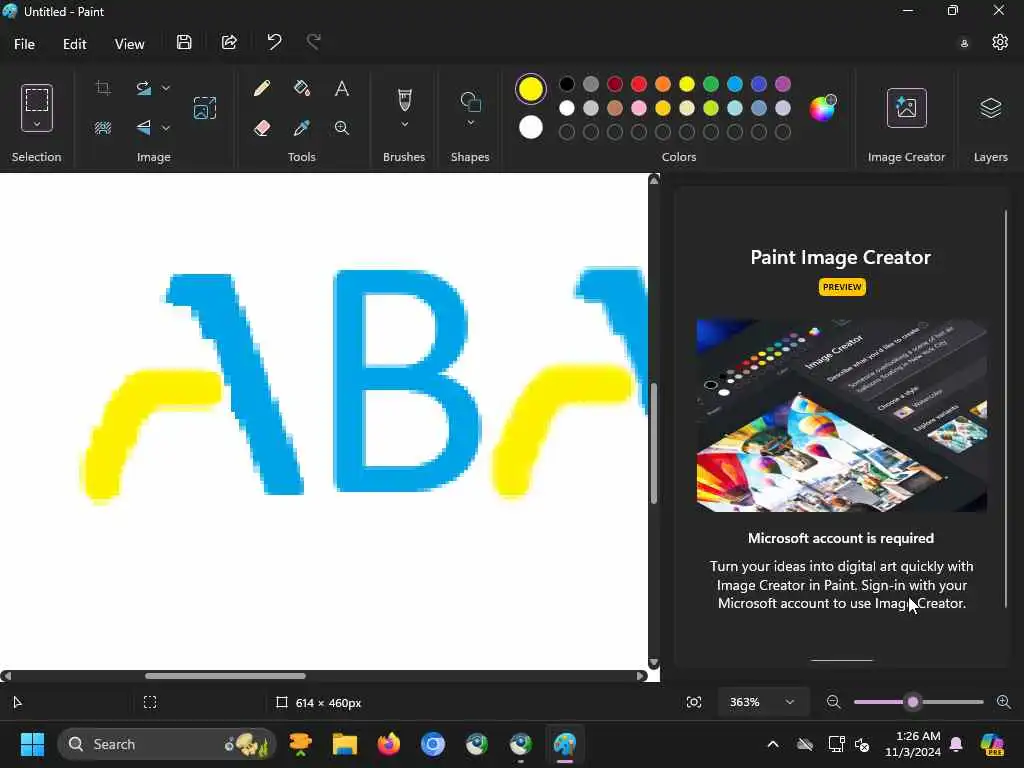
Task: Open Paint Settings gear
Action: tap(1000, 42)
